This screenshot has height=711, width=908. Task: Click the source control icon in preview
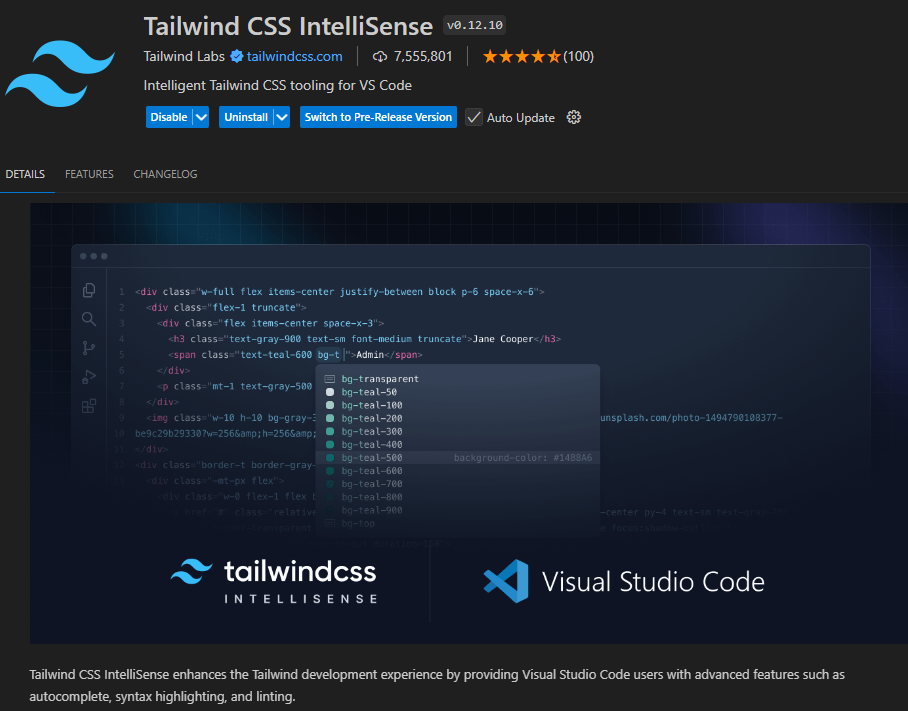pyautogui.click(x=89, y=348)
